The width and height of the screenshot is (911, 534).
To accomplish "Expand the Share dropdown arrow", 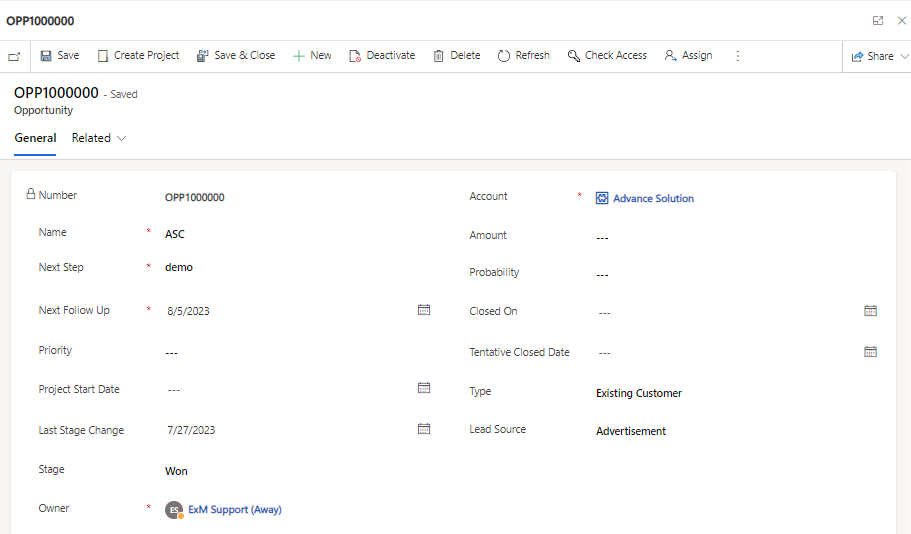I will pyautogui.click(x=904, y=57).
